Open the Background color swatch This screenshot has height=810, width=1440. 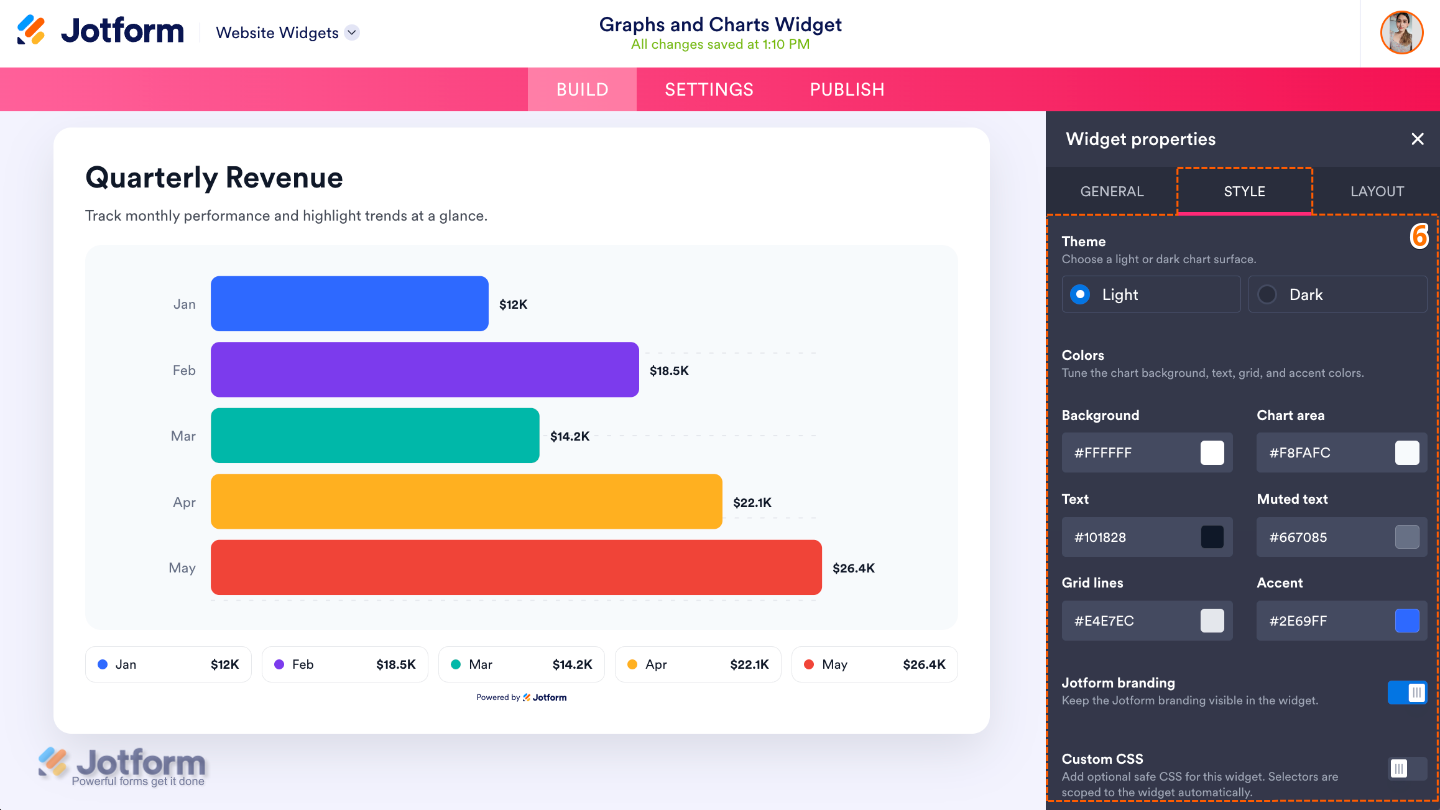[1212, 453]
